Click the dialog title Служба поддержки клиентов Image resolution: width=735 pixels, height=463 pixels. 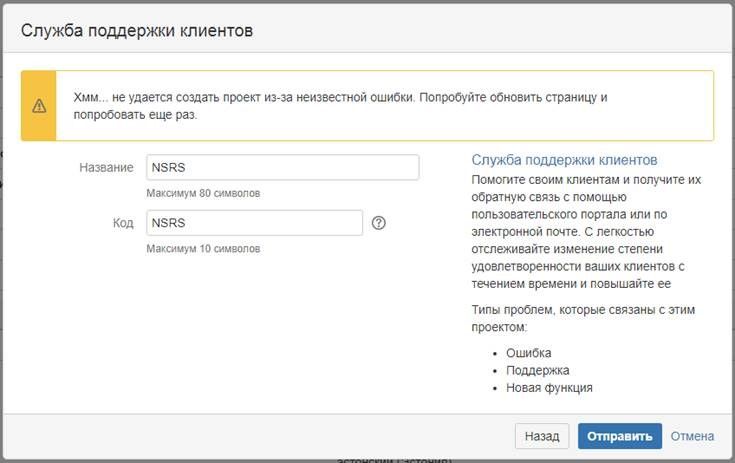(137, 30)
